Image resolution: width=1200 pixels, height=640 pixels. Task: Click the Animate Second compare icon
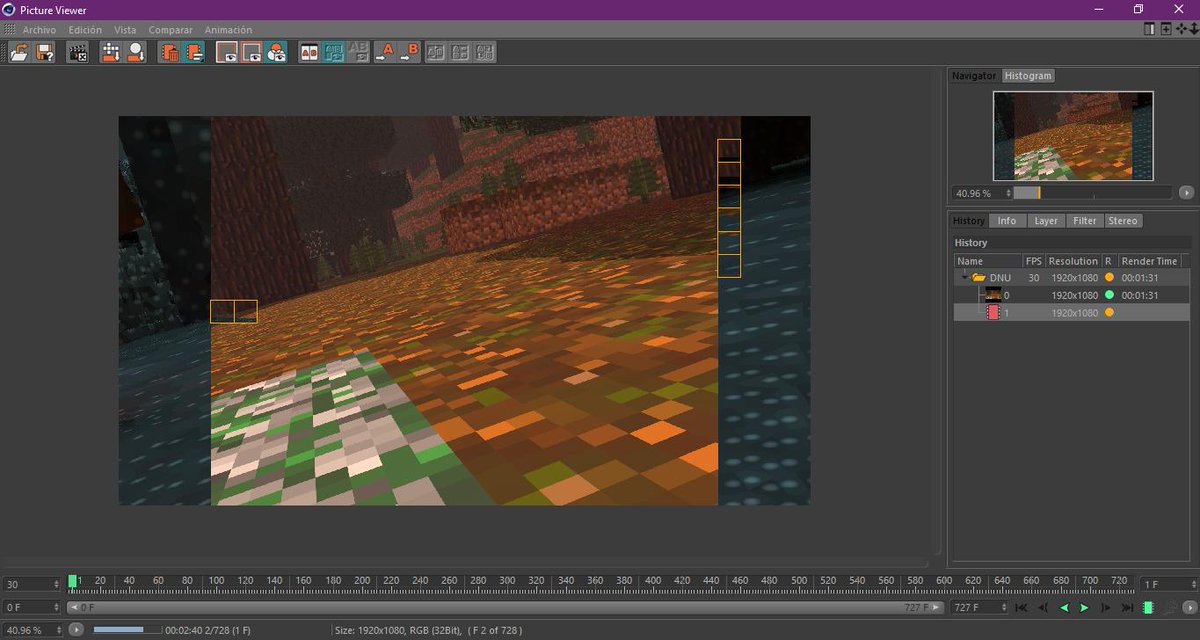tap(461, 52)
